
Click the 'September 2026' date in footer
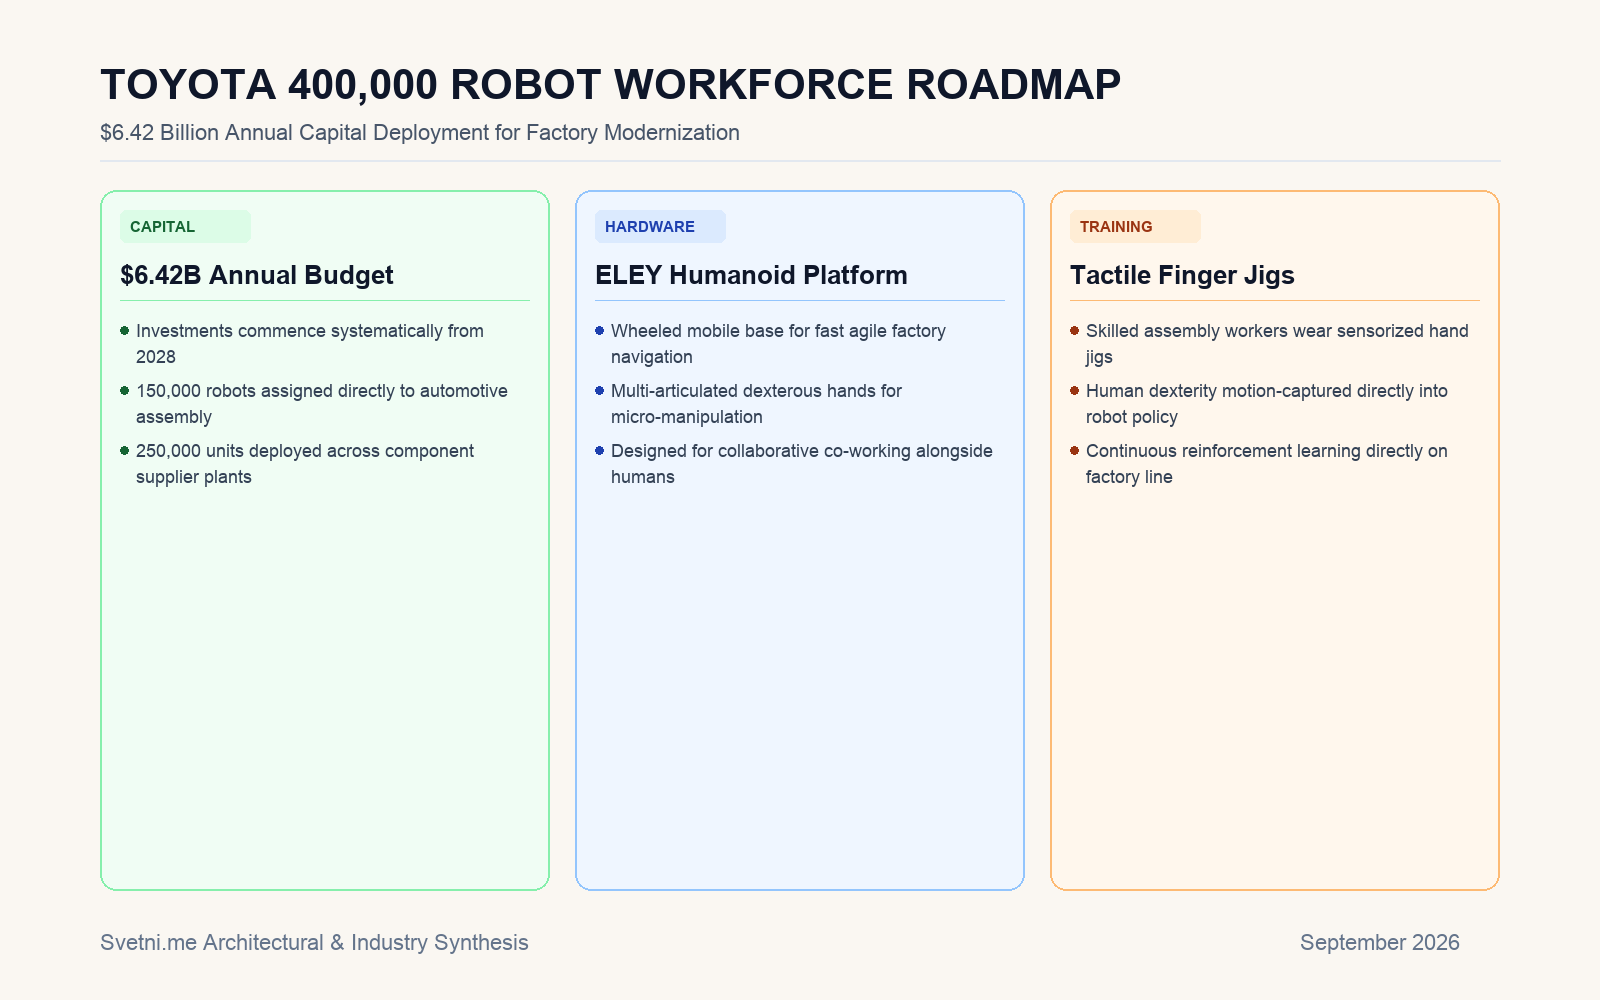click(x=1380, y=942)
